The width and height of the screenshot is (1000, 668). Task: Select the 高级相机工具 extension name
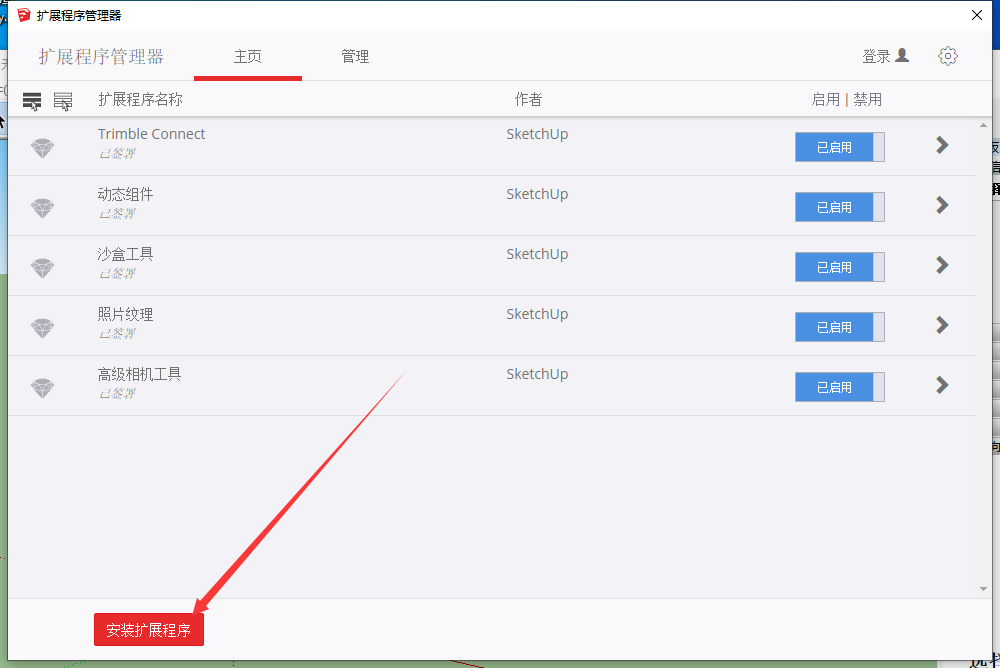click(140, 374)
